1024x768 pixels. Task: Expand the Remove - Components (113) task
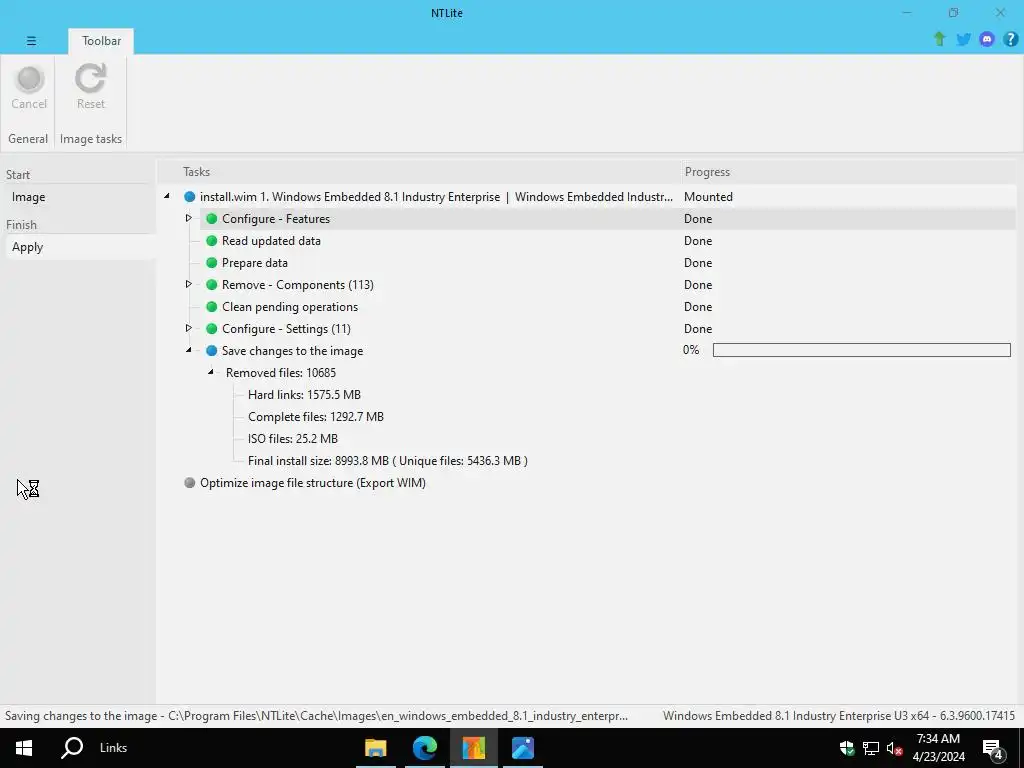pos(188,284)
